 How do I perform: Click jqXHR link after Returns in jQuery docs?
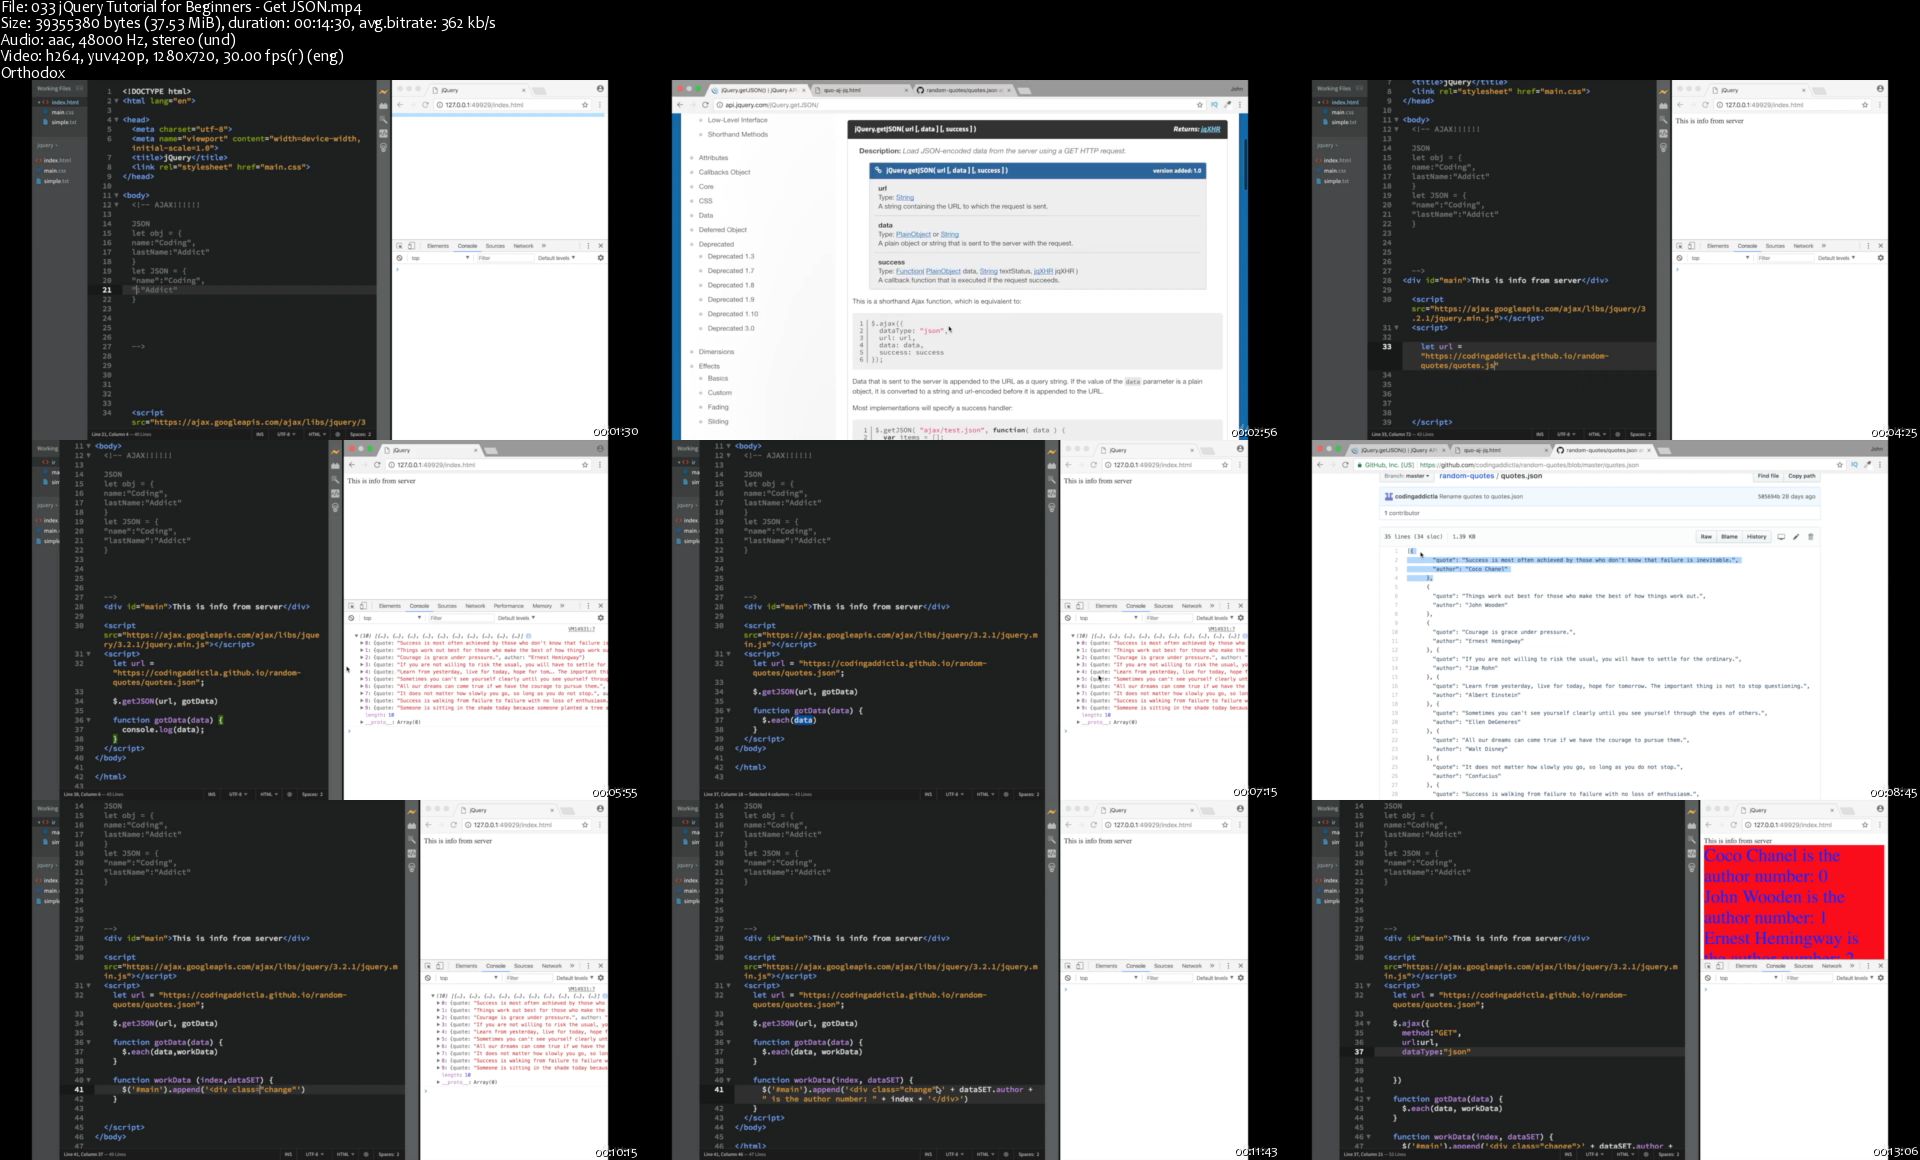click(1210, 129)
